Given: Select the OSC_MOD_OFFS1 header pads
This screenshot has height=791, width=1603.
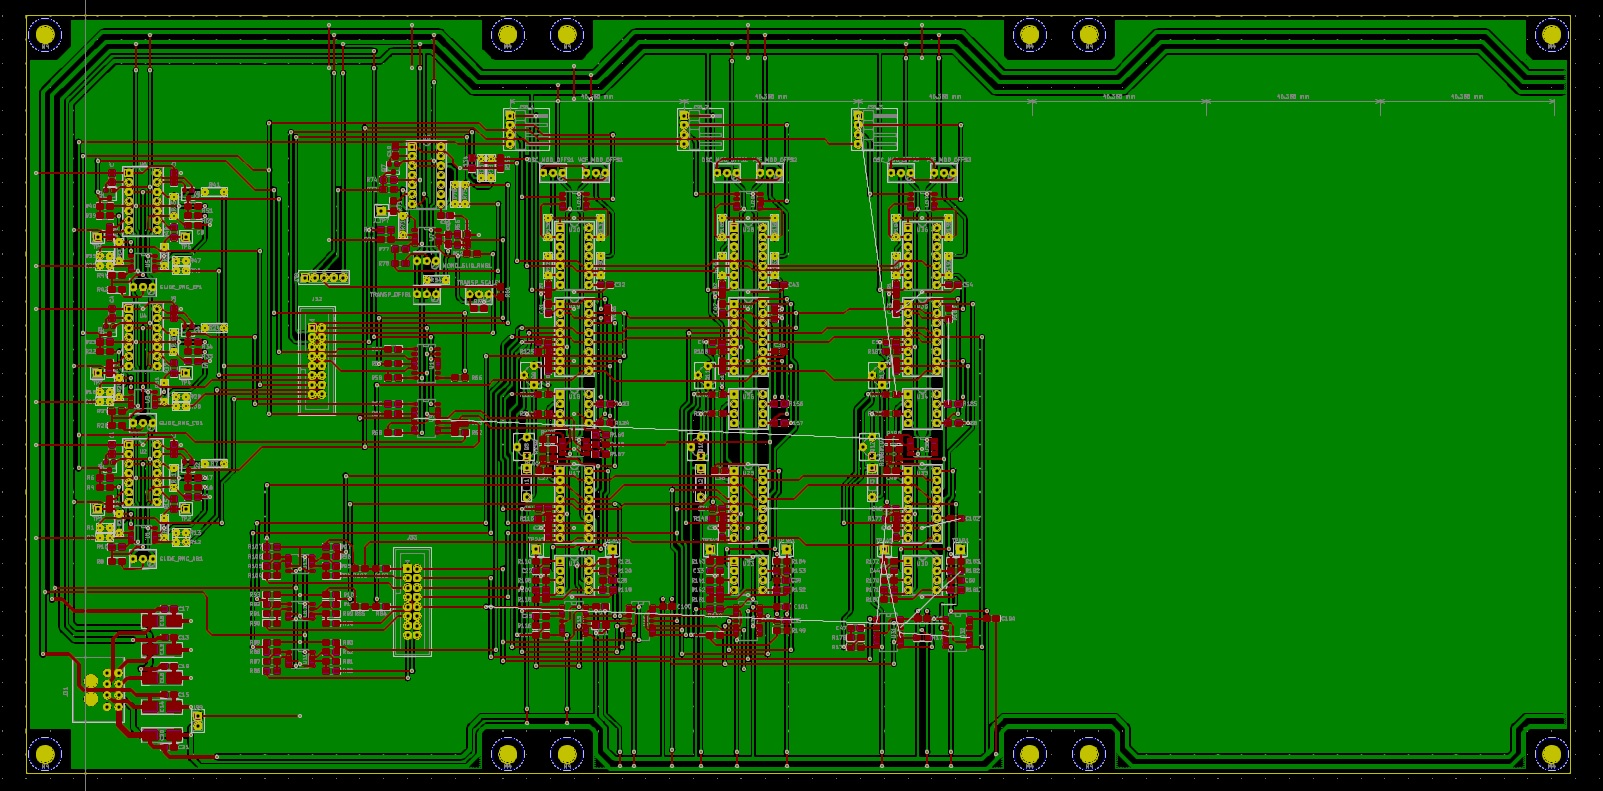Looking at the screenshot, I should pyautogui.click(x=553, y=173).
